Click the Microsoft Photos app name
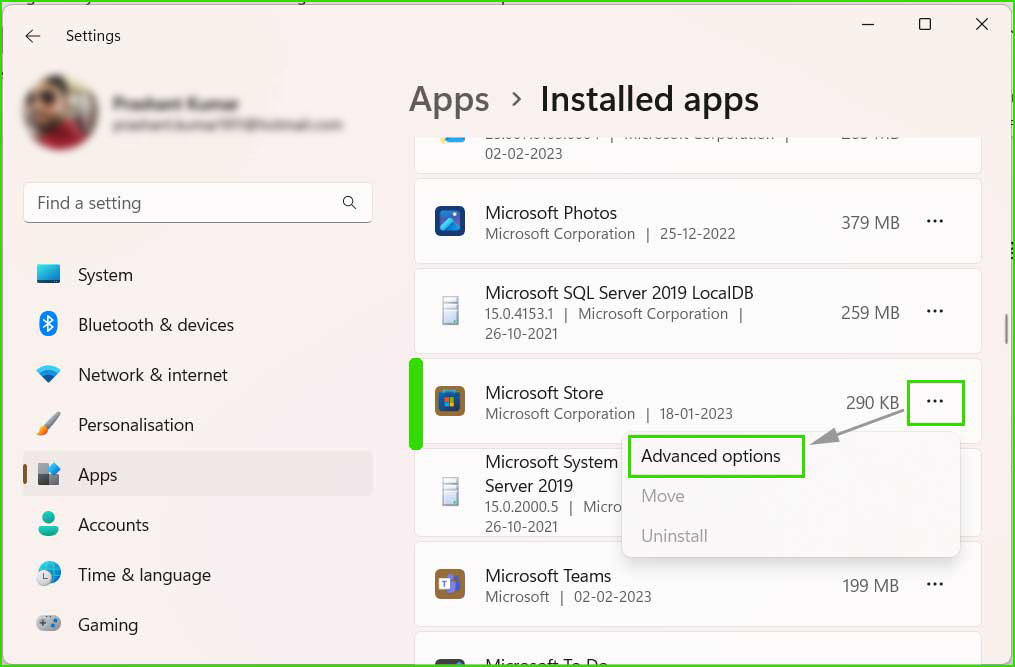1015x667 pixels. pyautogui.click(x=551, y=213)
